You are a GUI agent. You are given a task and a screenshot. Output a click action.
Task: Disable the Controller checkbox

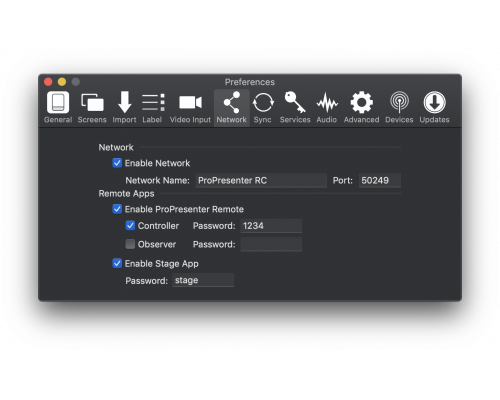click(x=130, y=226)
